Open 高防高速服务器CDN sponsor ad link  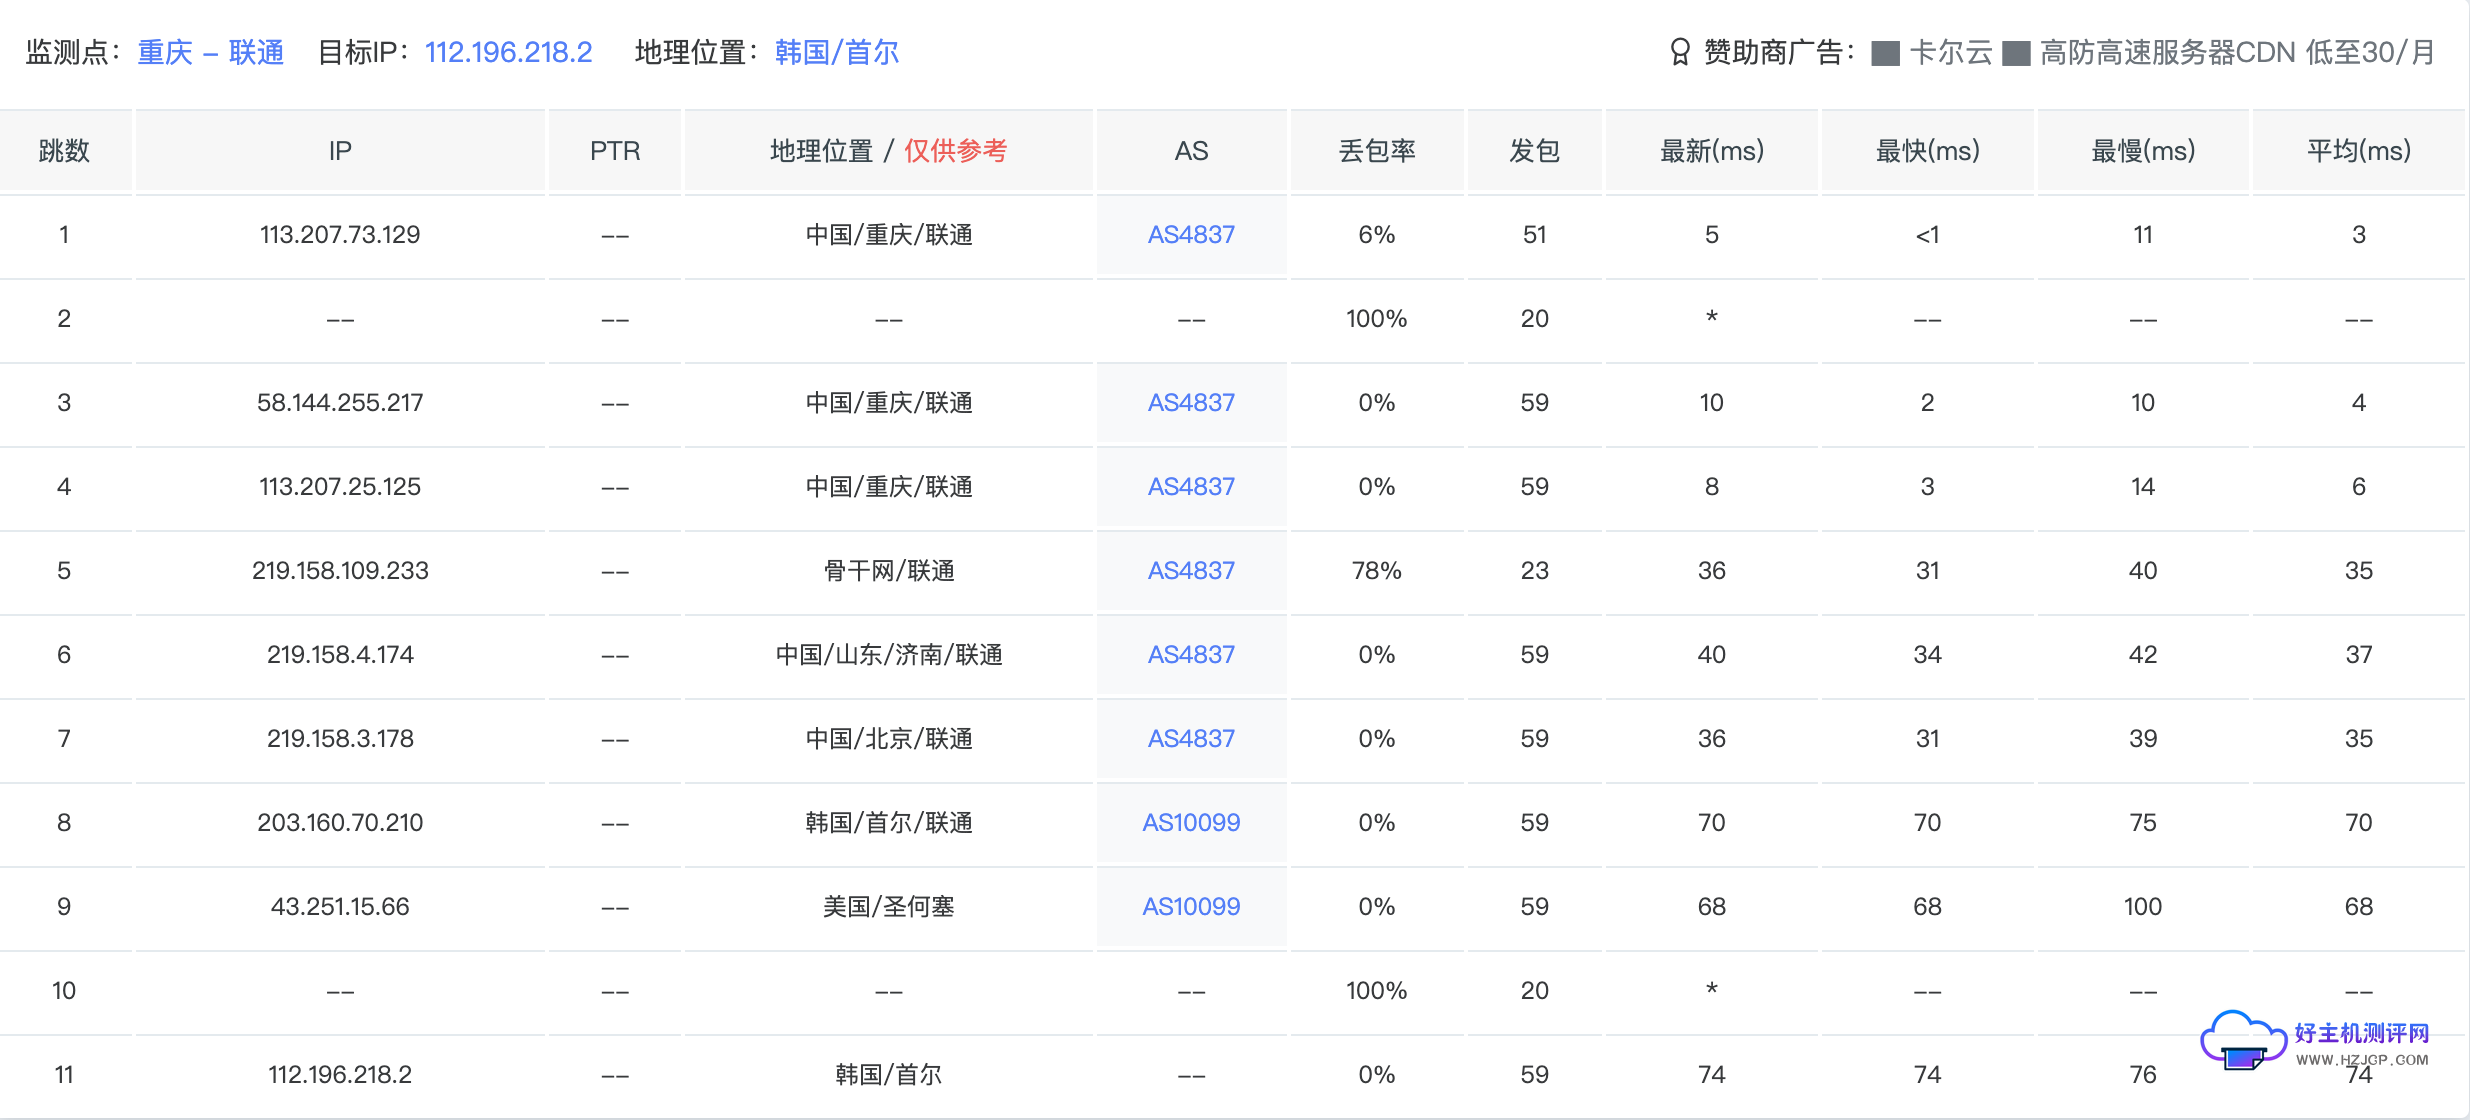2236,52
